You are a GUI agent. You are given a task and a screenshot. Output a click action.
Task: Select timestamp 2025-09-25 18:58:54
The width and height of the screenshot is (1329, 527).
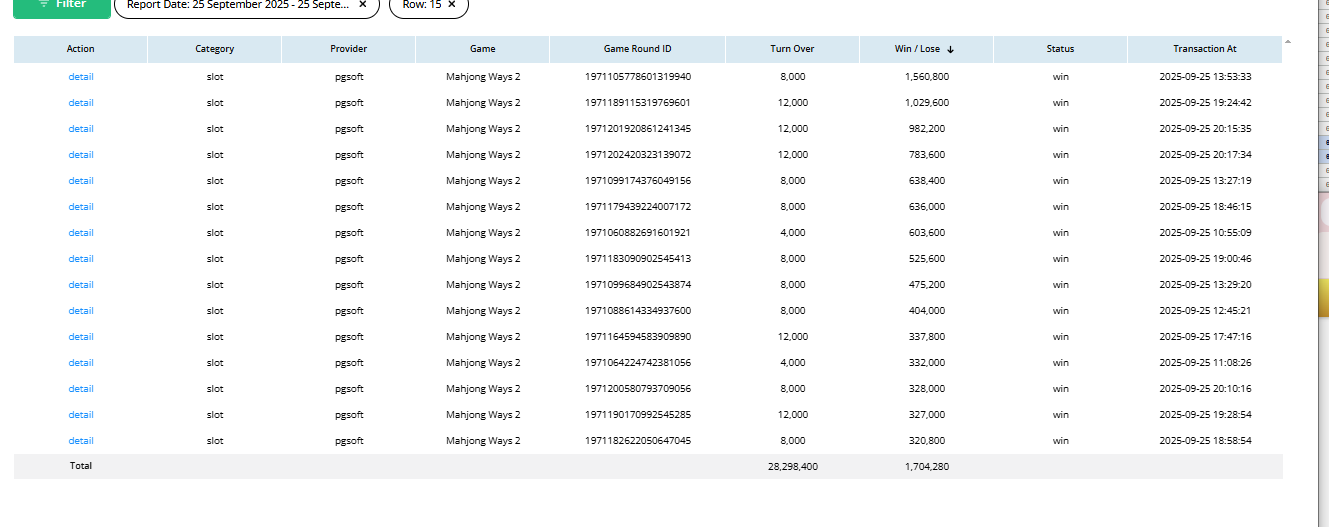(x=1205, y=440)
